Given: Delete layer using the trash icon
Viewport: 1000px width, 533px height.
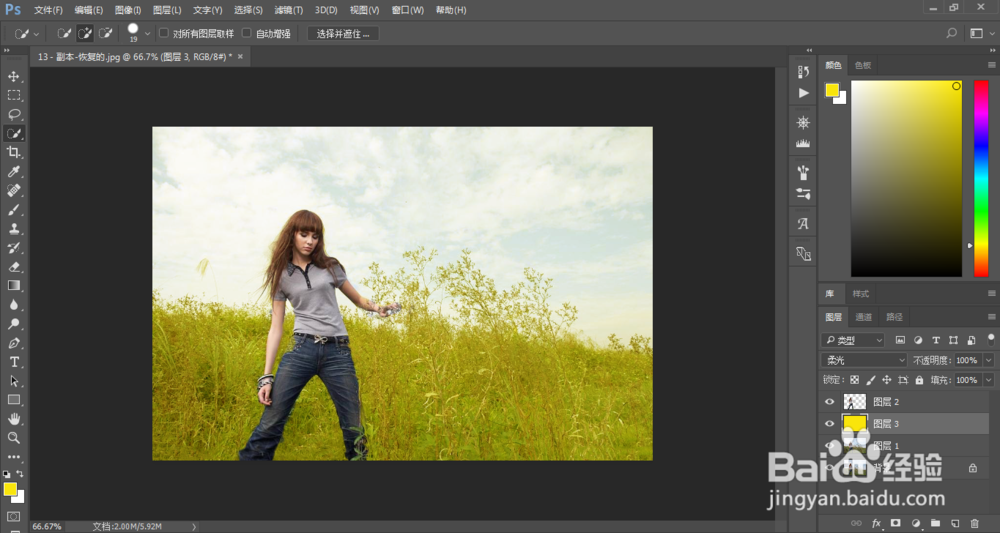Looking at the screenshot, I should [974, 523].
